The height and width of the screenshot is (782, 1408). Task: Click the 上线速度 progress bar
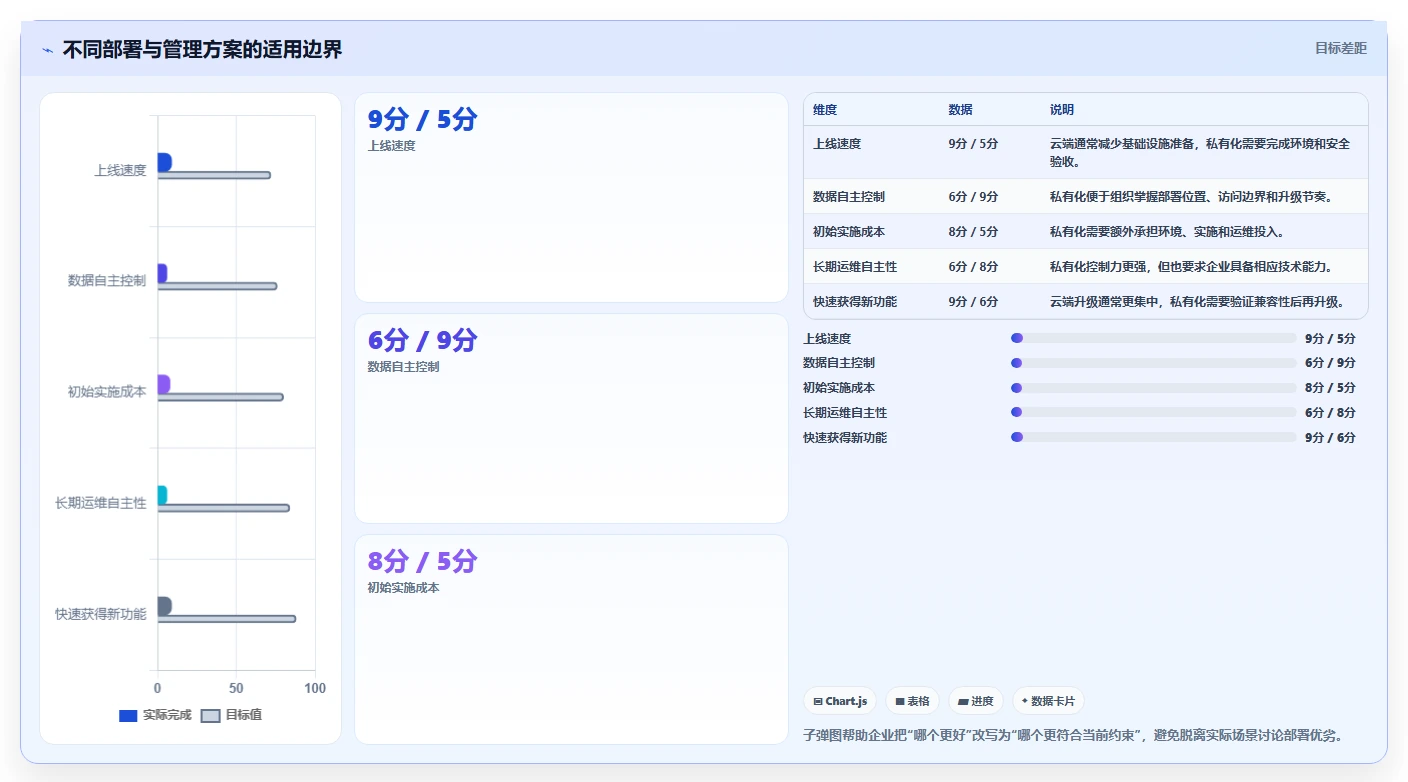coord(1153,338)
